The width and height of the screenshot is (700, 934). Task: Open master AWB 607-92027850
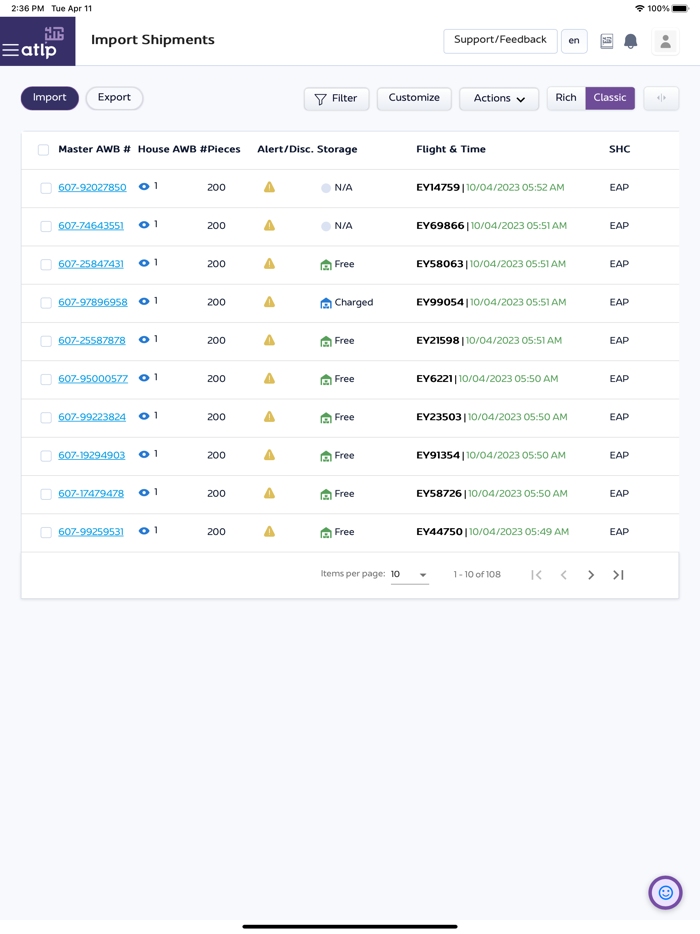[92, 187]
